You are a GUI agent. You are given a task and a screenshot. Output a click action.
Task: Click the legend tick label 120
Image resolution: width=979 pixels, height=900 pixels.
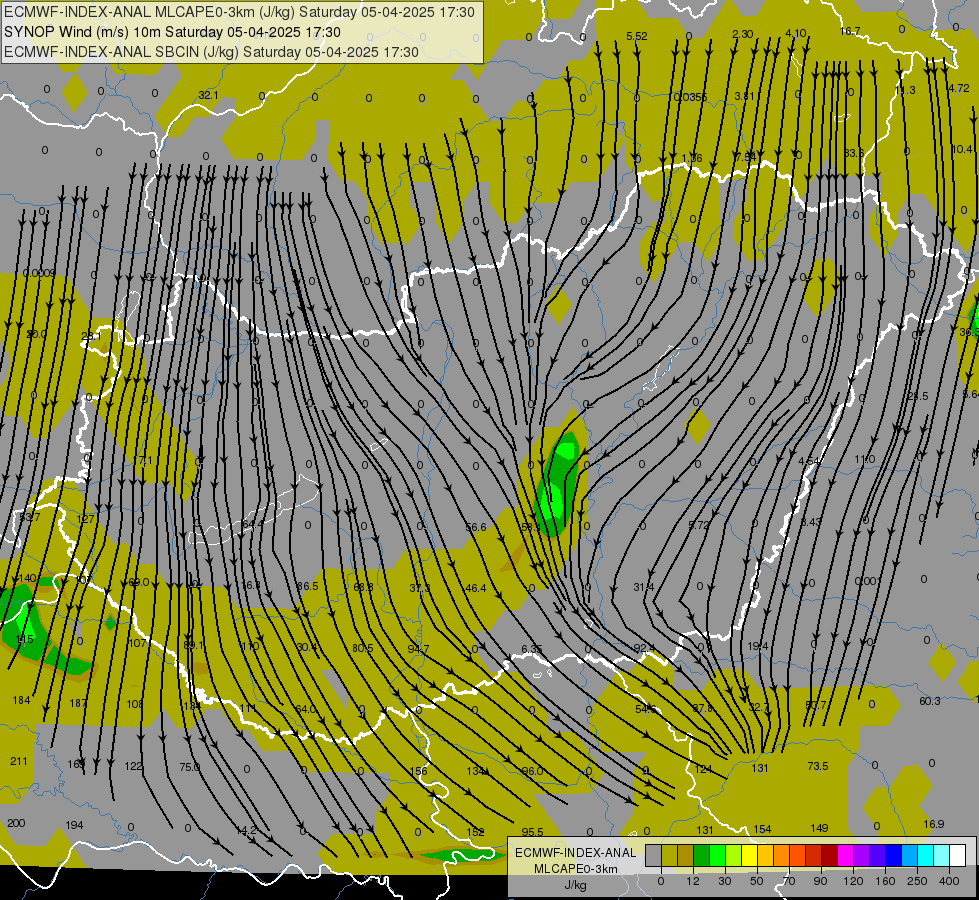coord(854,881)
